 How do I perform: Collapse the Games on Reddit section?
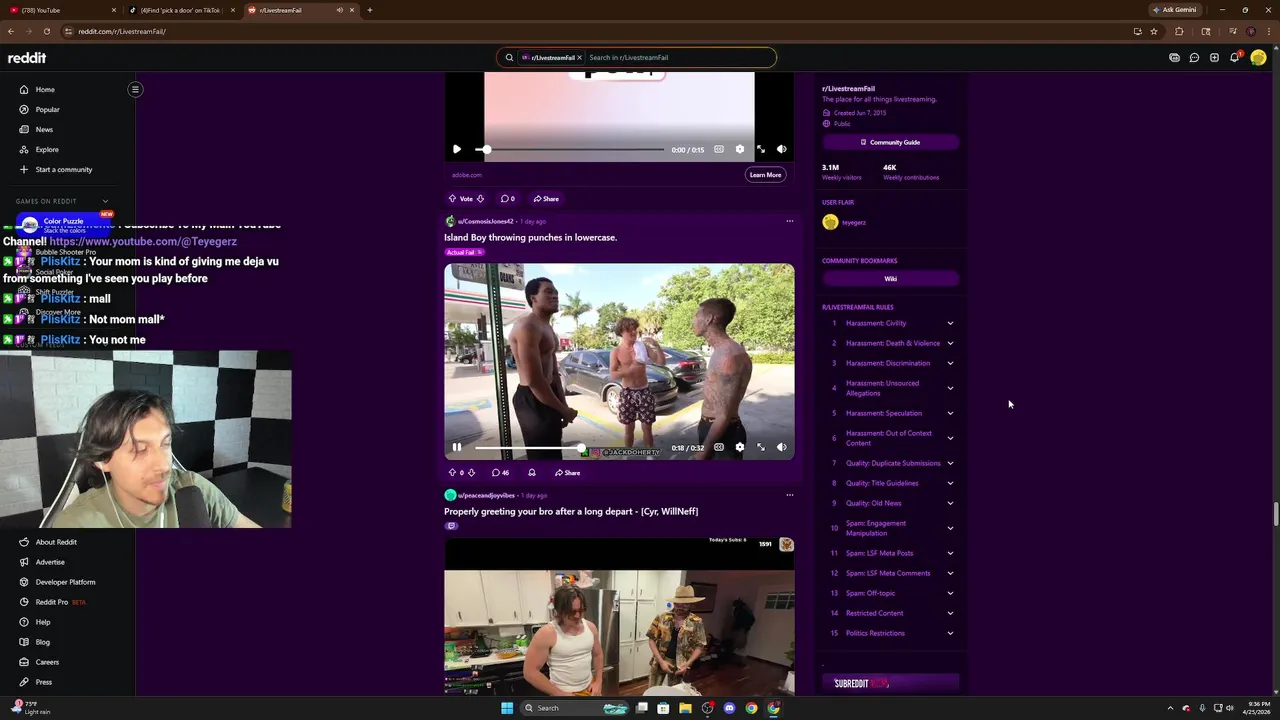click(x=105, y=201)
